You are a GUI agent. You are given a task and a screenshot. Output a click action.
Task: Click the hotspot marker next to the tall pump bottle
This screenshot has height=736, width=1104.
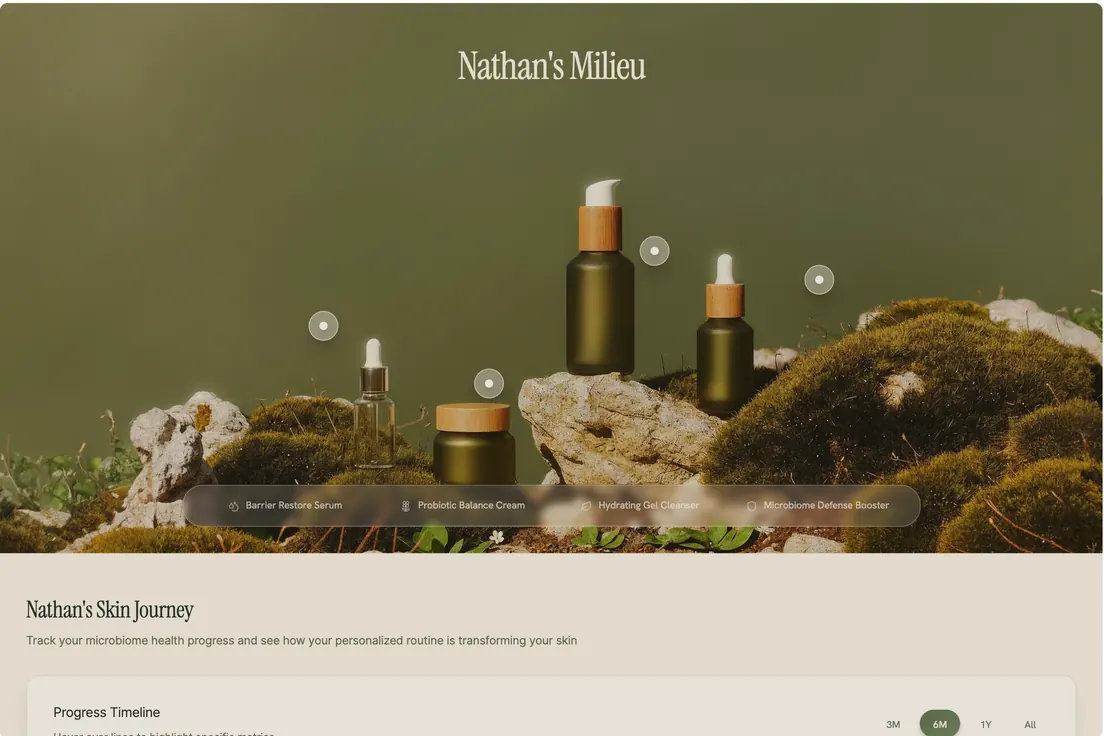click(x=654, y=251)
